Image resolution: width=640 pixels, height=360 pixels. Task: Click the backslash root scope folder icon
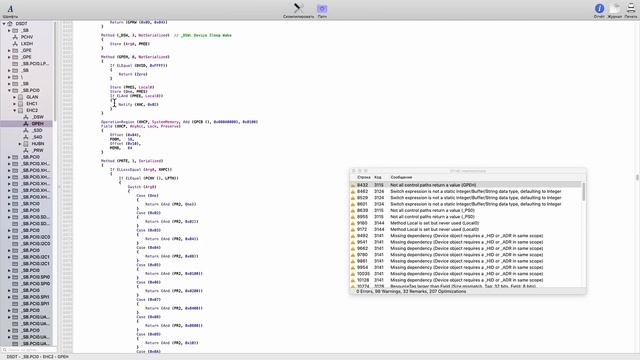click(15, 77)
